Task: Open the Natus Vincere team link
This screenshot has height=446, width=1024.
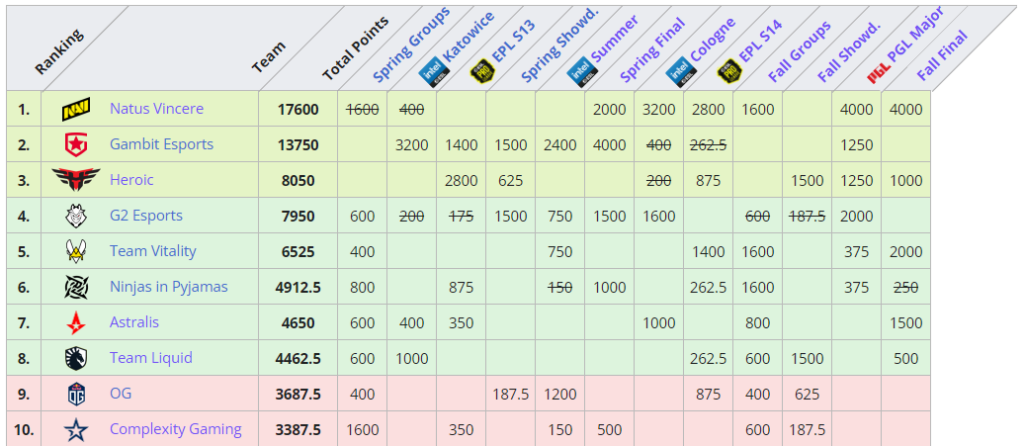Action: pyautogui.click(x=156, y=108)
